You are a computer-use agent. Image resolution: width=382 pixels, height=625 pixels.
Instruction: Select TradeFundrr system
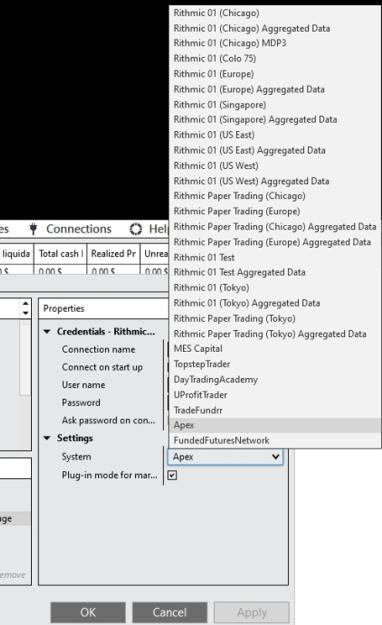274,411
